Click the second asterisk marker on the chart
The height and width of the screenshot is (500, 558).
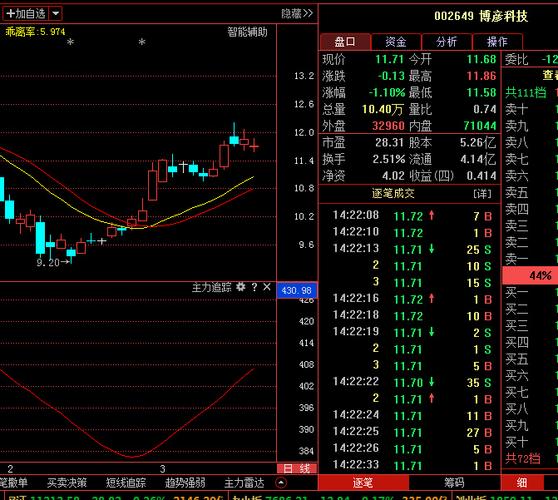(x=142, y=42)
